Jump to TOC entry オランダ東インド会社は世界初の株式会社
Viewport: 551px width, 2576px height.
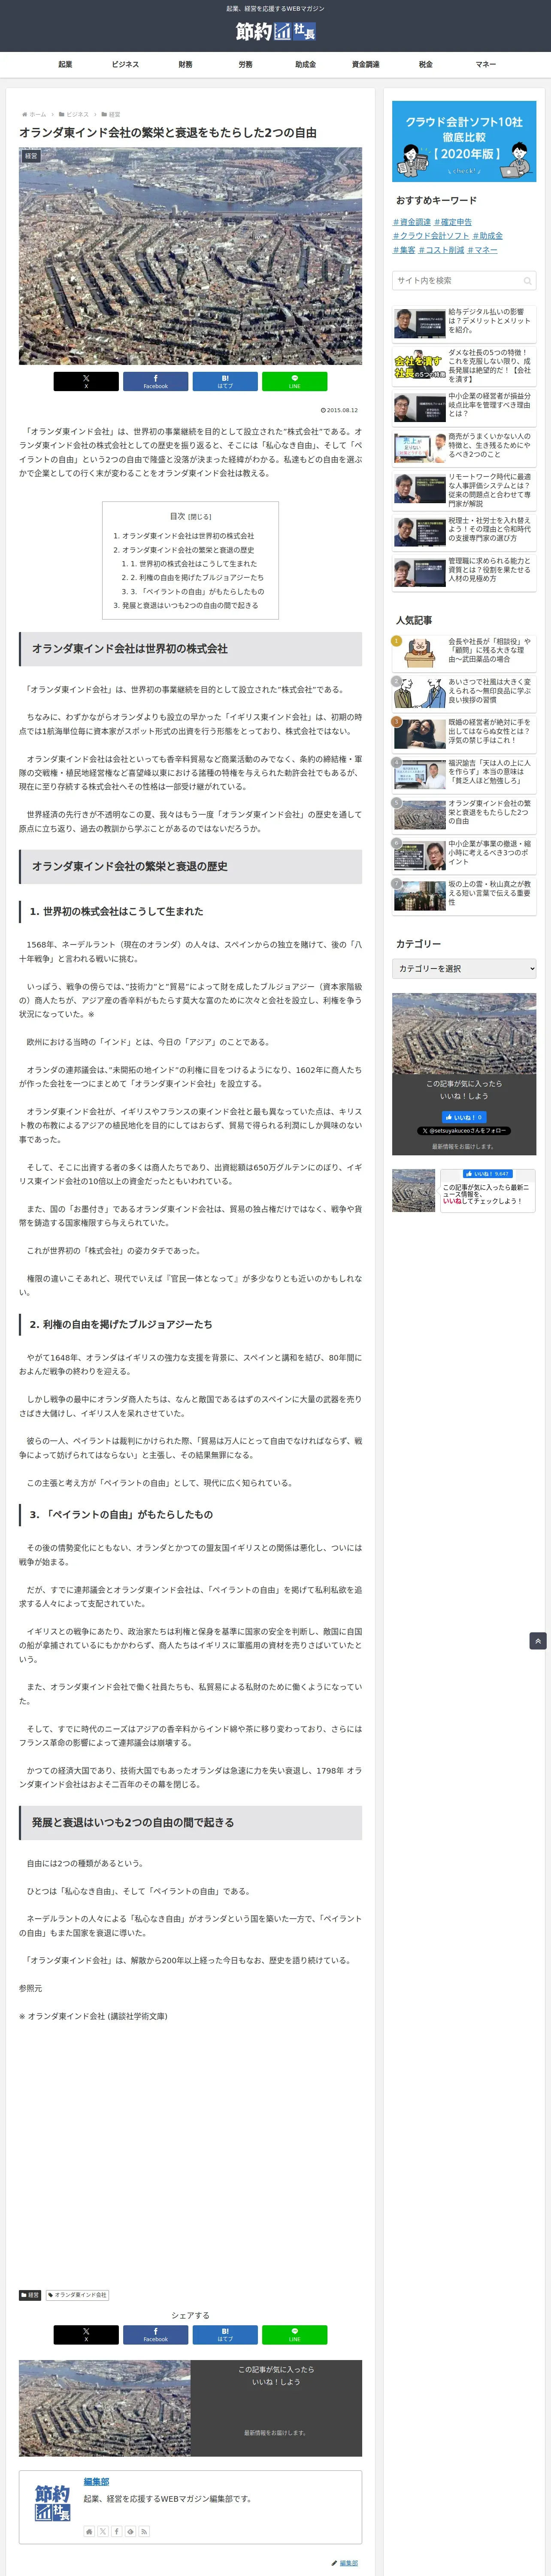coord(188,536)
